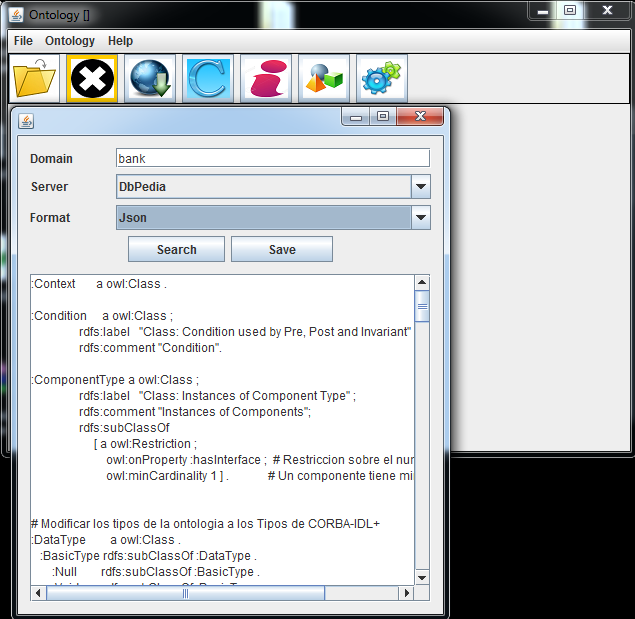This screenshot has width=635, height=619.
Task: Click the black X cancel toolbar icon
Action: click(92, 79)
